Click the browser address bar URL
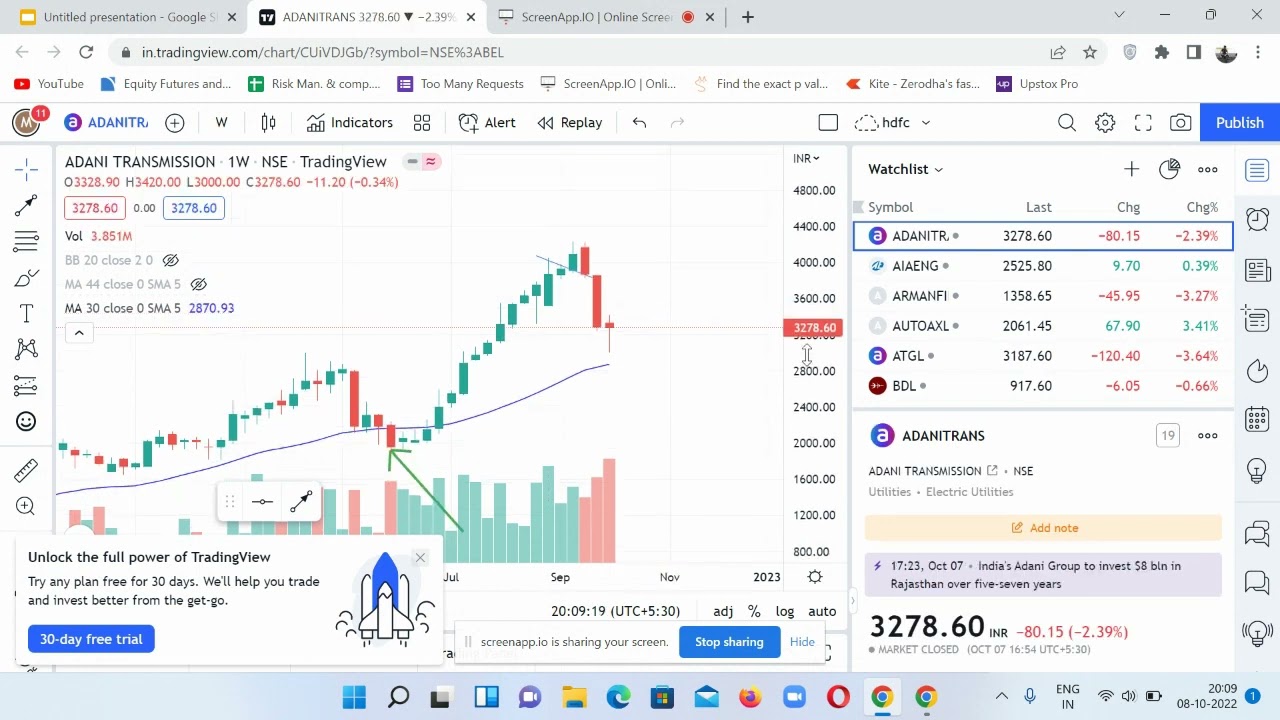The width and height of the screenshot is (1280, 720). 323,52
